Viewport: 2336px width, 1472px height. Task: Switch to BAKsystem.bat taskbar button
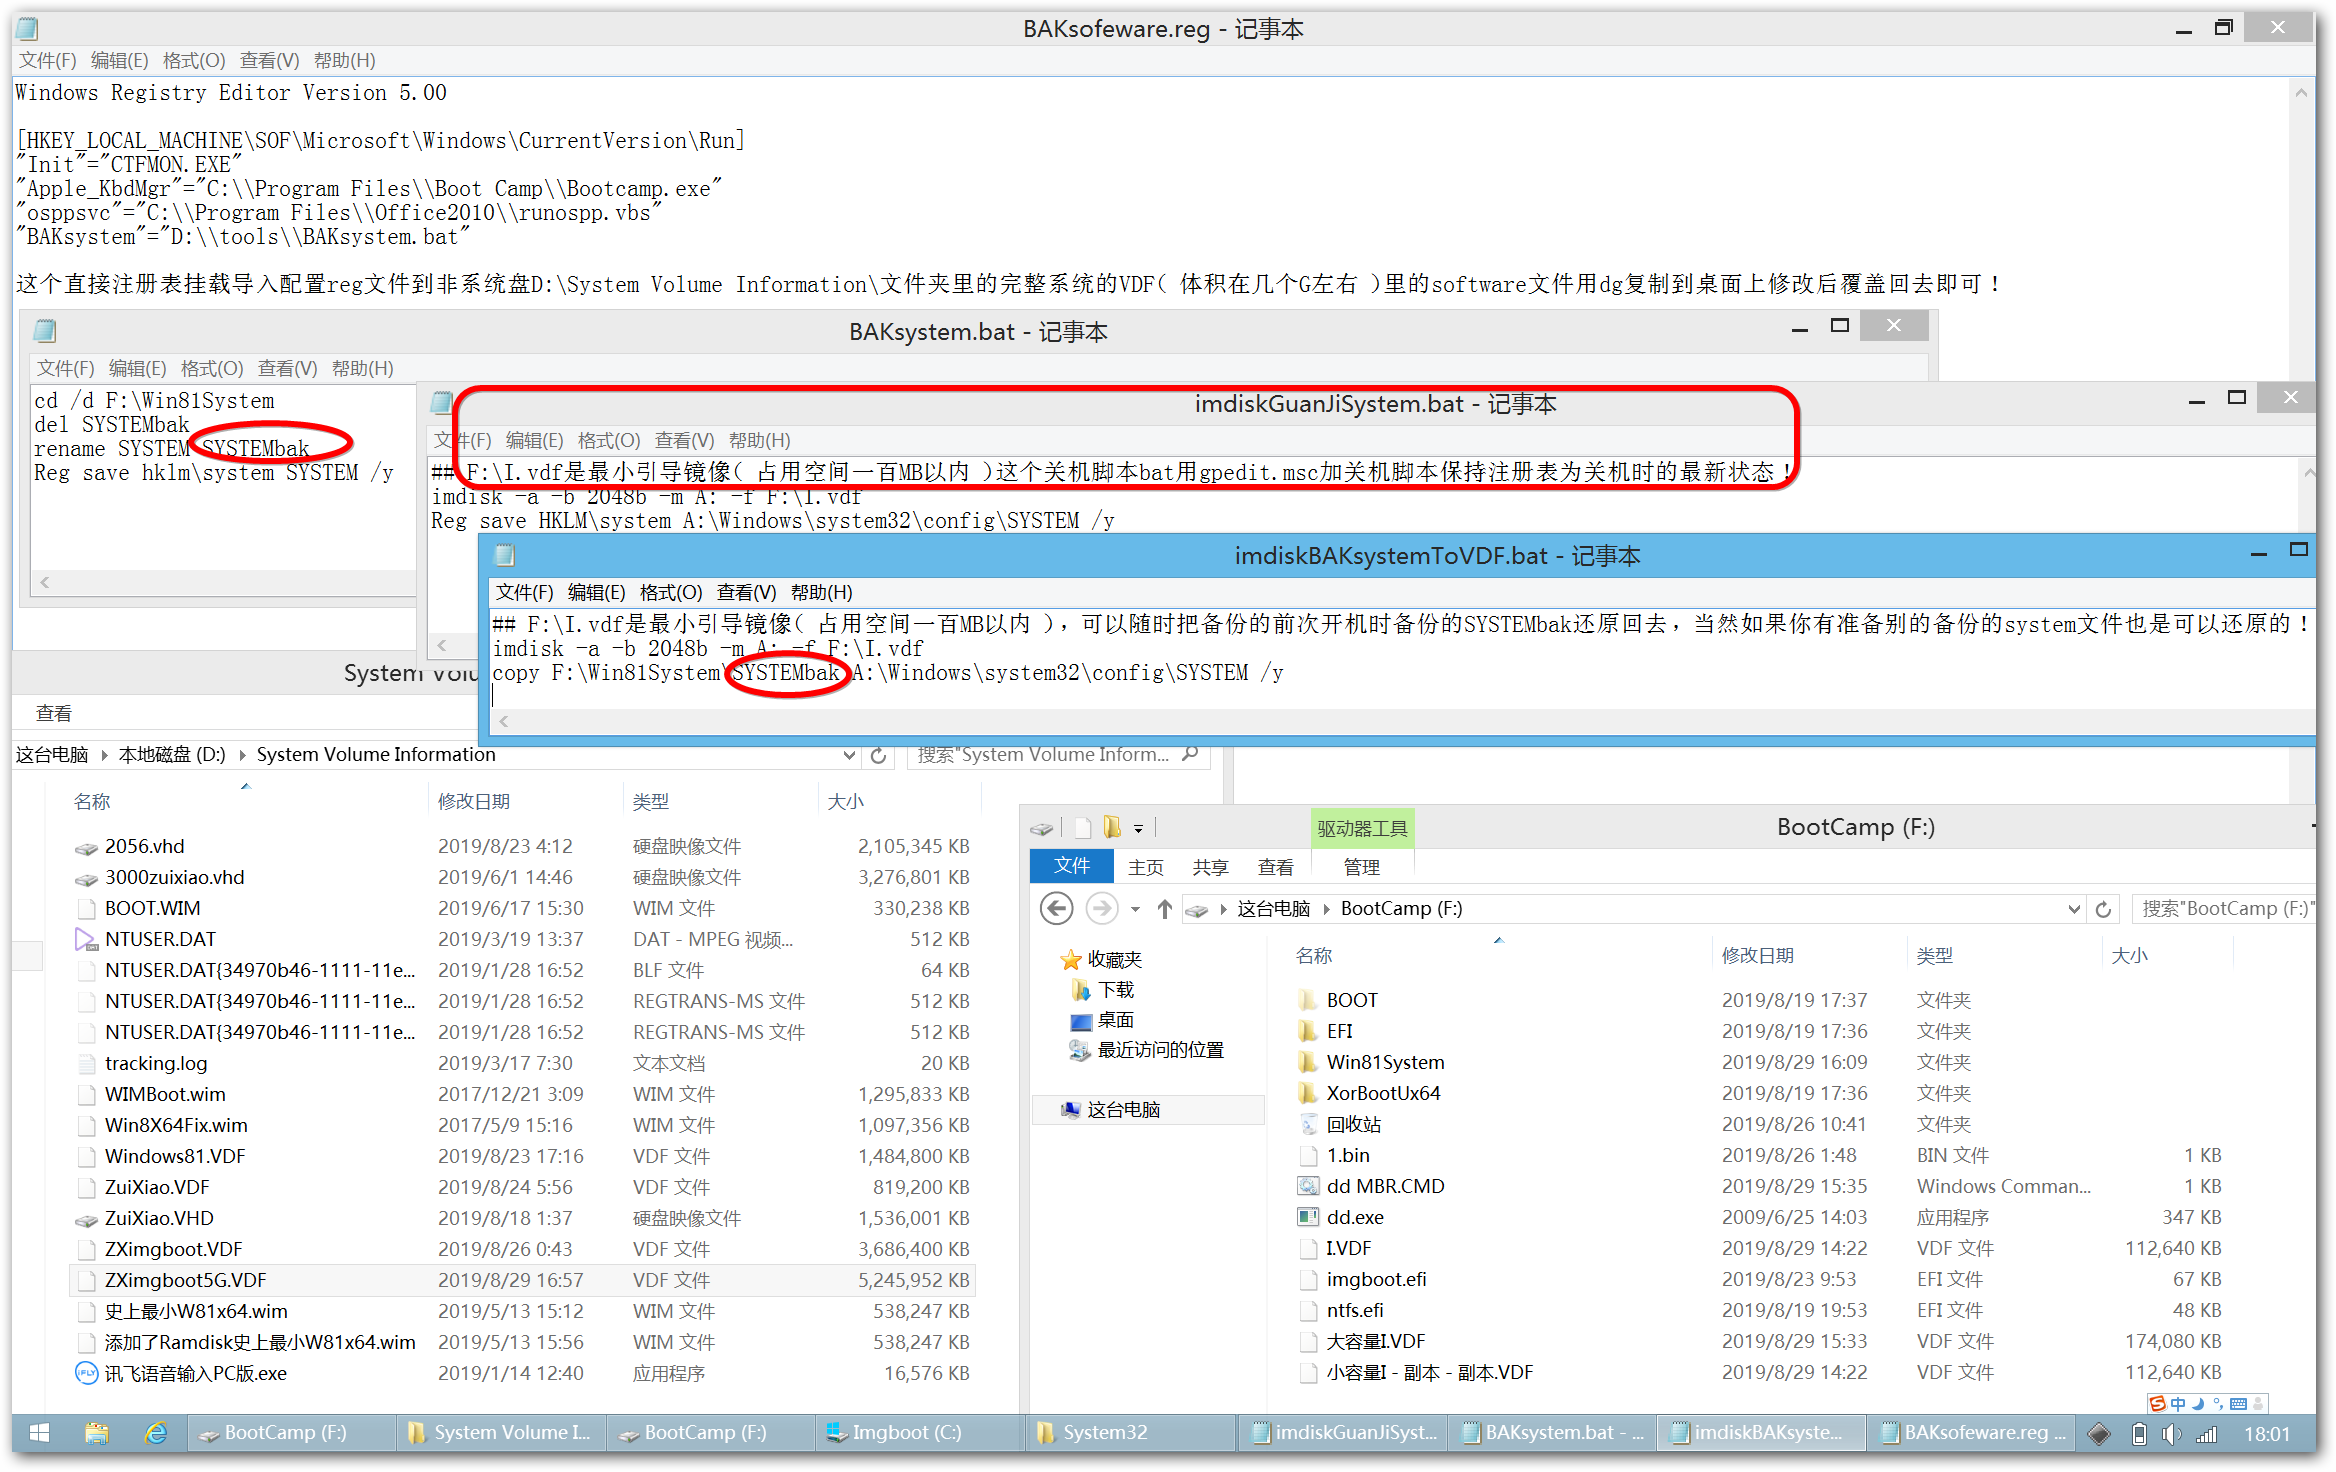point(1553,1433)
